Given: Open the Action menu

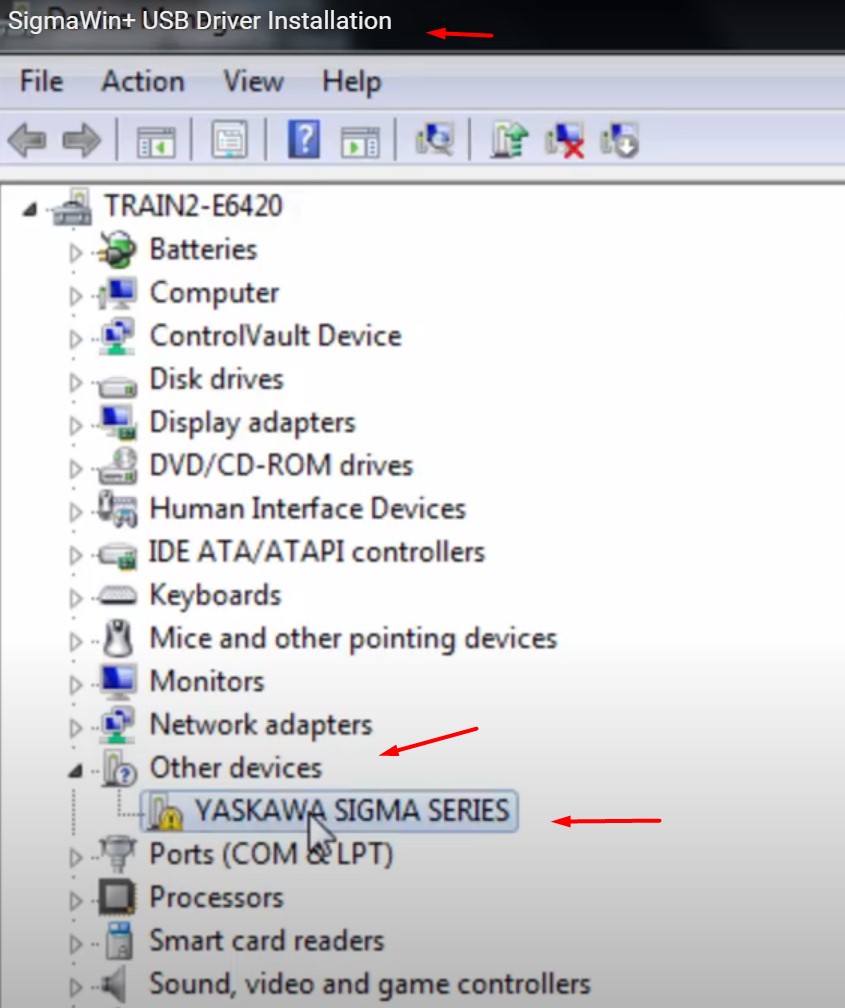Looking at the screenshot, I should [x=143, y=82].
